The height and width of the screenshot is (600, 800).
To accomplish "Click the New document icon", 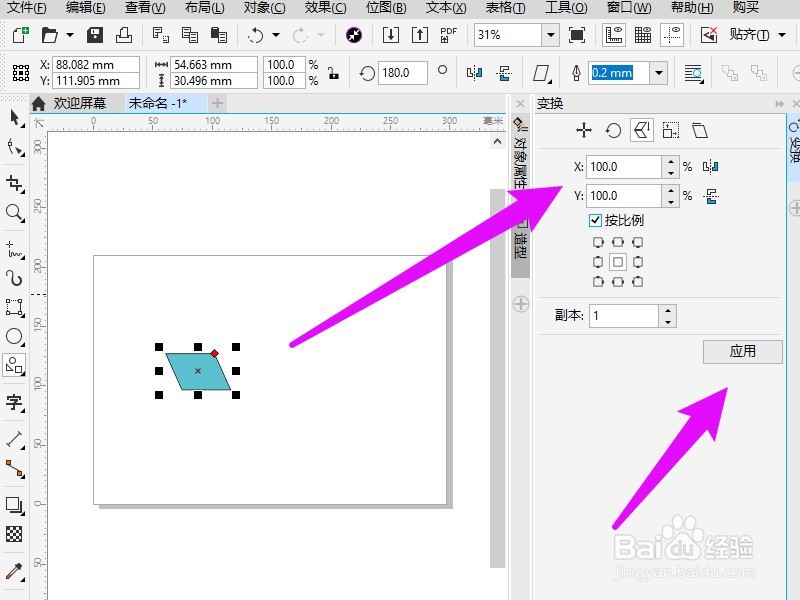I will pyautogui.click(x=20, y=35).
